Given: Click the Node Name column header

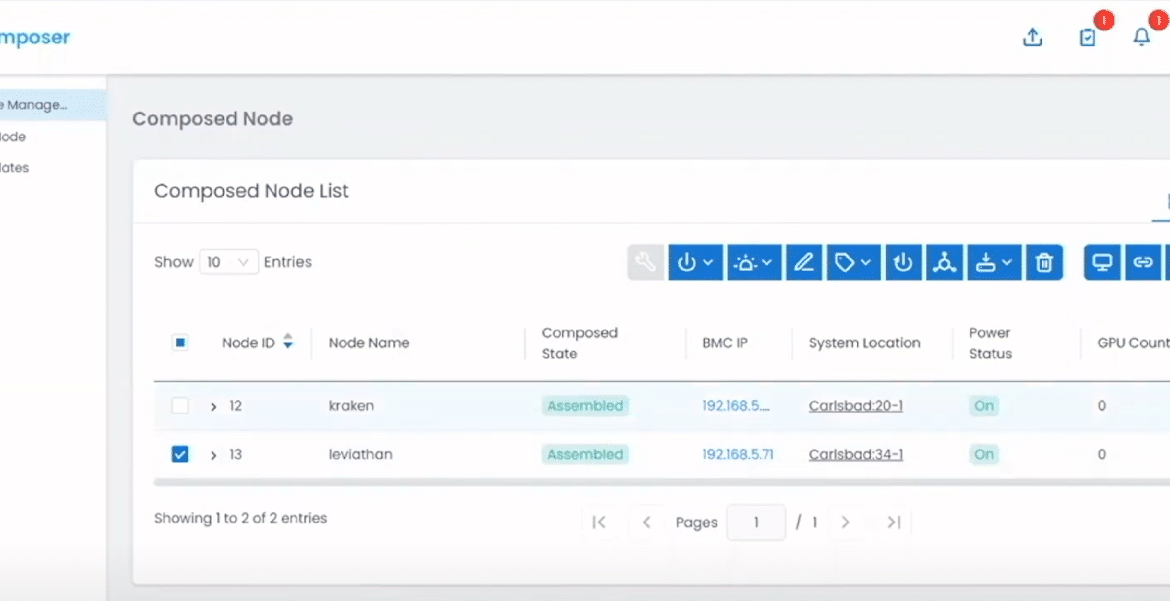Looking at the screenshot, I should (369, 343).
